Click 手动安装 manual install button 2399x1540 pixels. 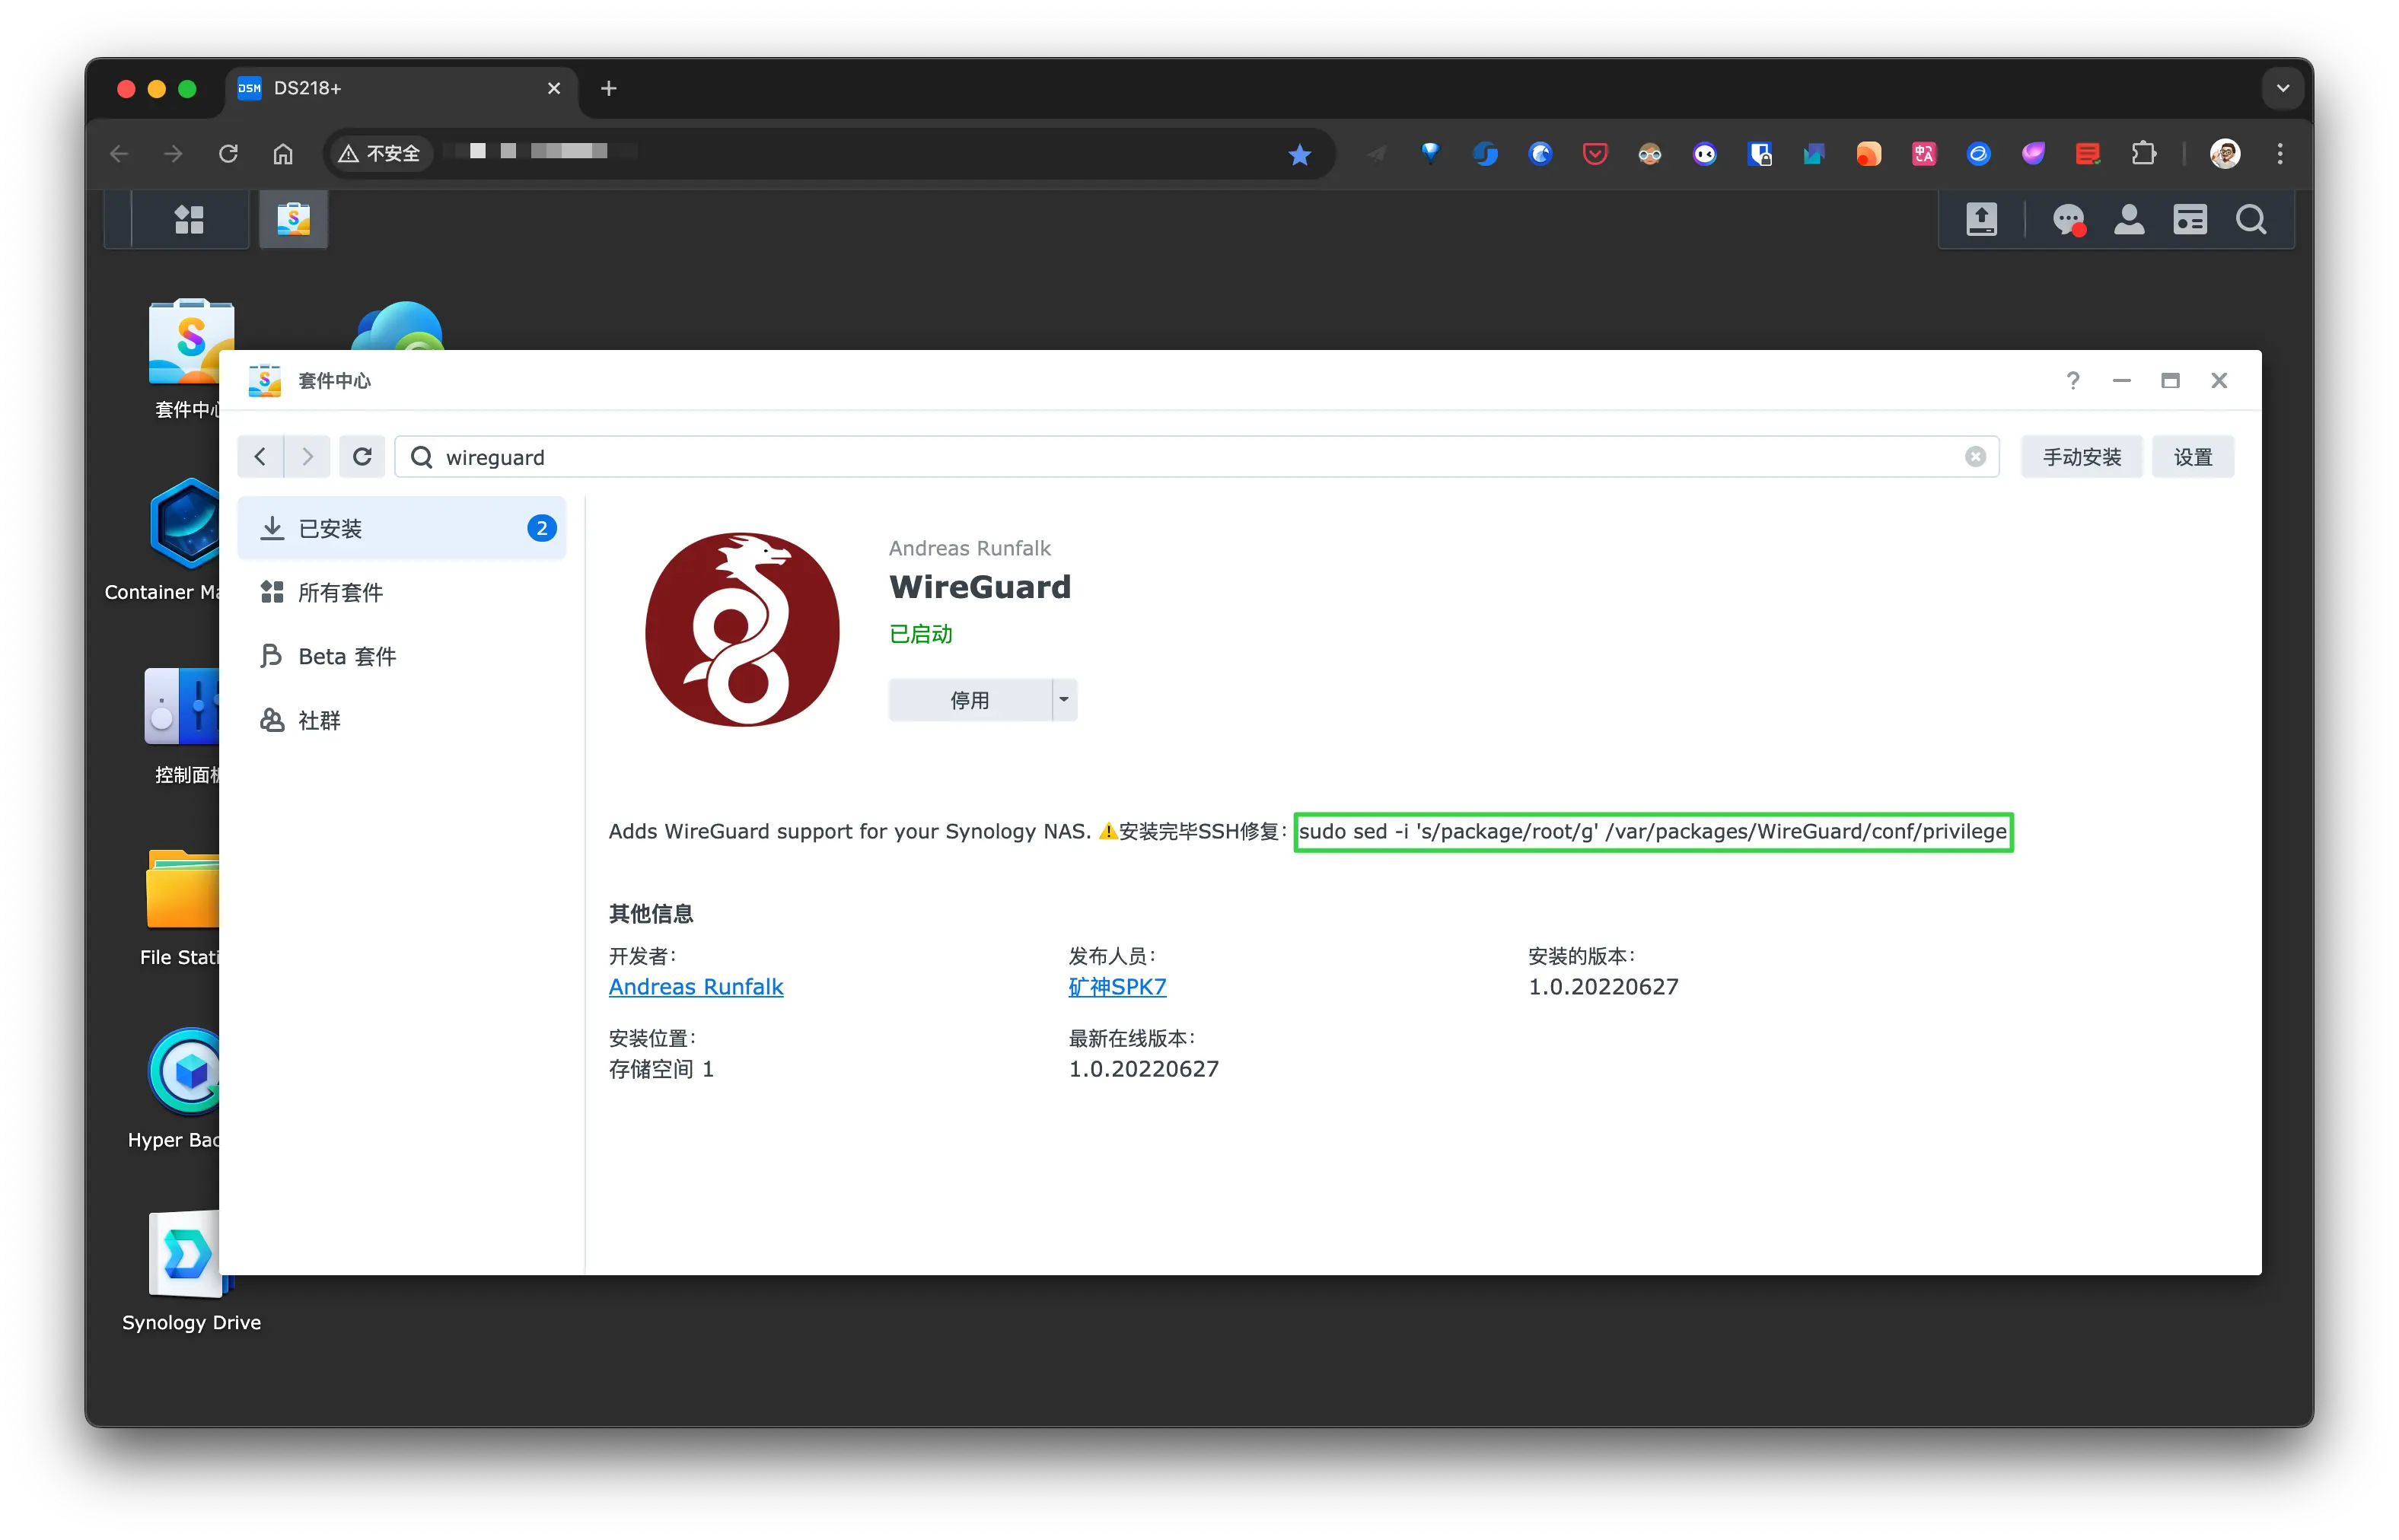[x=2081, y=457]
